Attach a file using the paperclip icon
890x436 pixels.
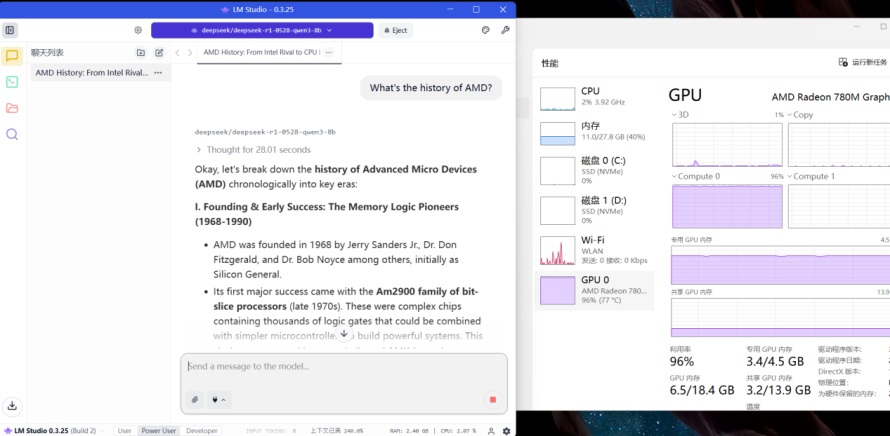[195, 399]
